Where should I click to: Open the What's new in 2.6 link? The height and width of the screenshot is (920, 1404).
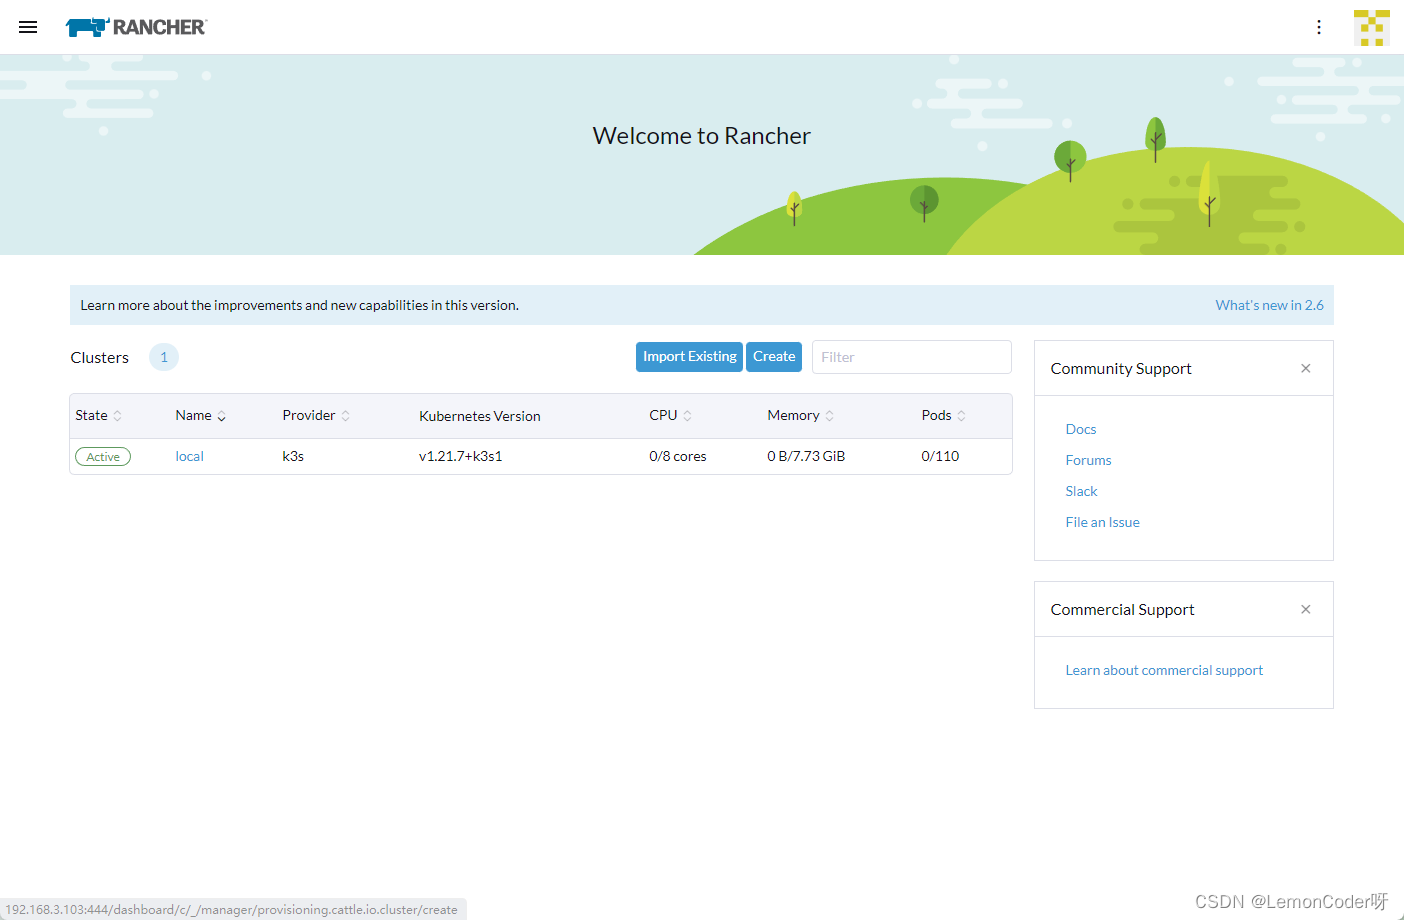[x=1269, y=305]
